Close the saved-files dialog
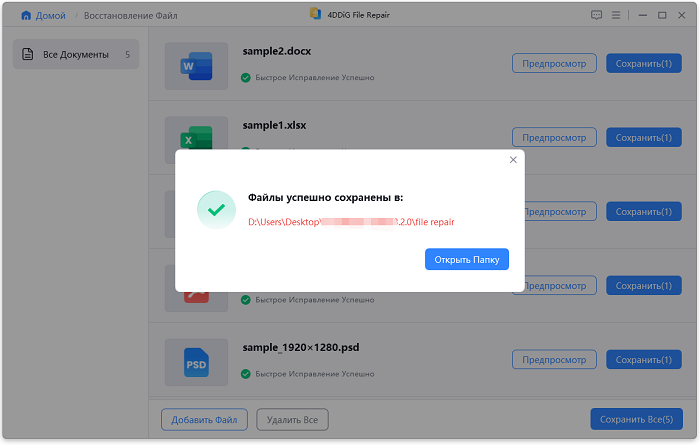Image resolution: width=700 pixels, height=445 pixels. click(513, 160)
